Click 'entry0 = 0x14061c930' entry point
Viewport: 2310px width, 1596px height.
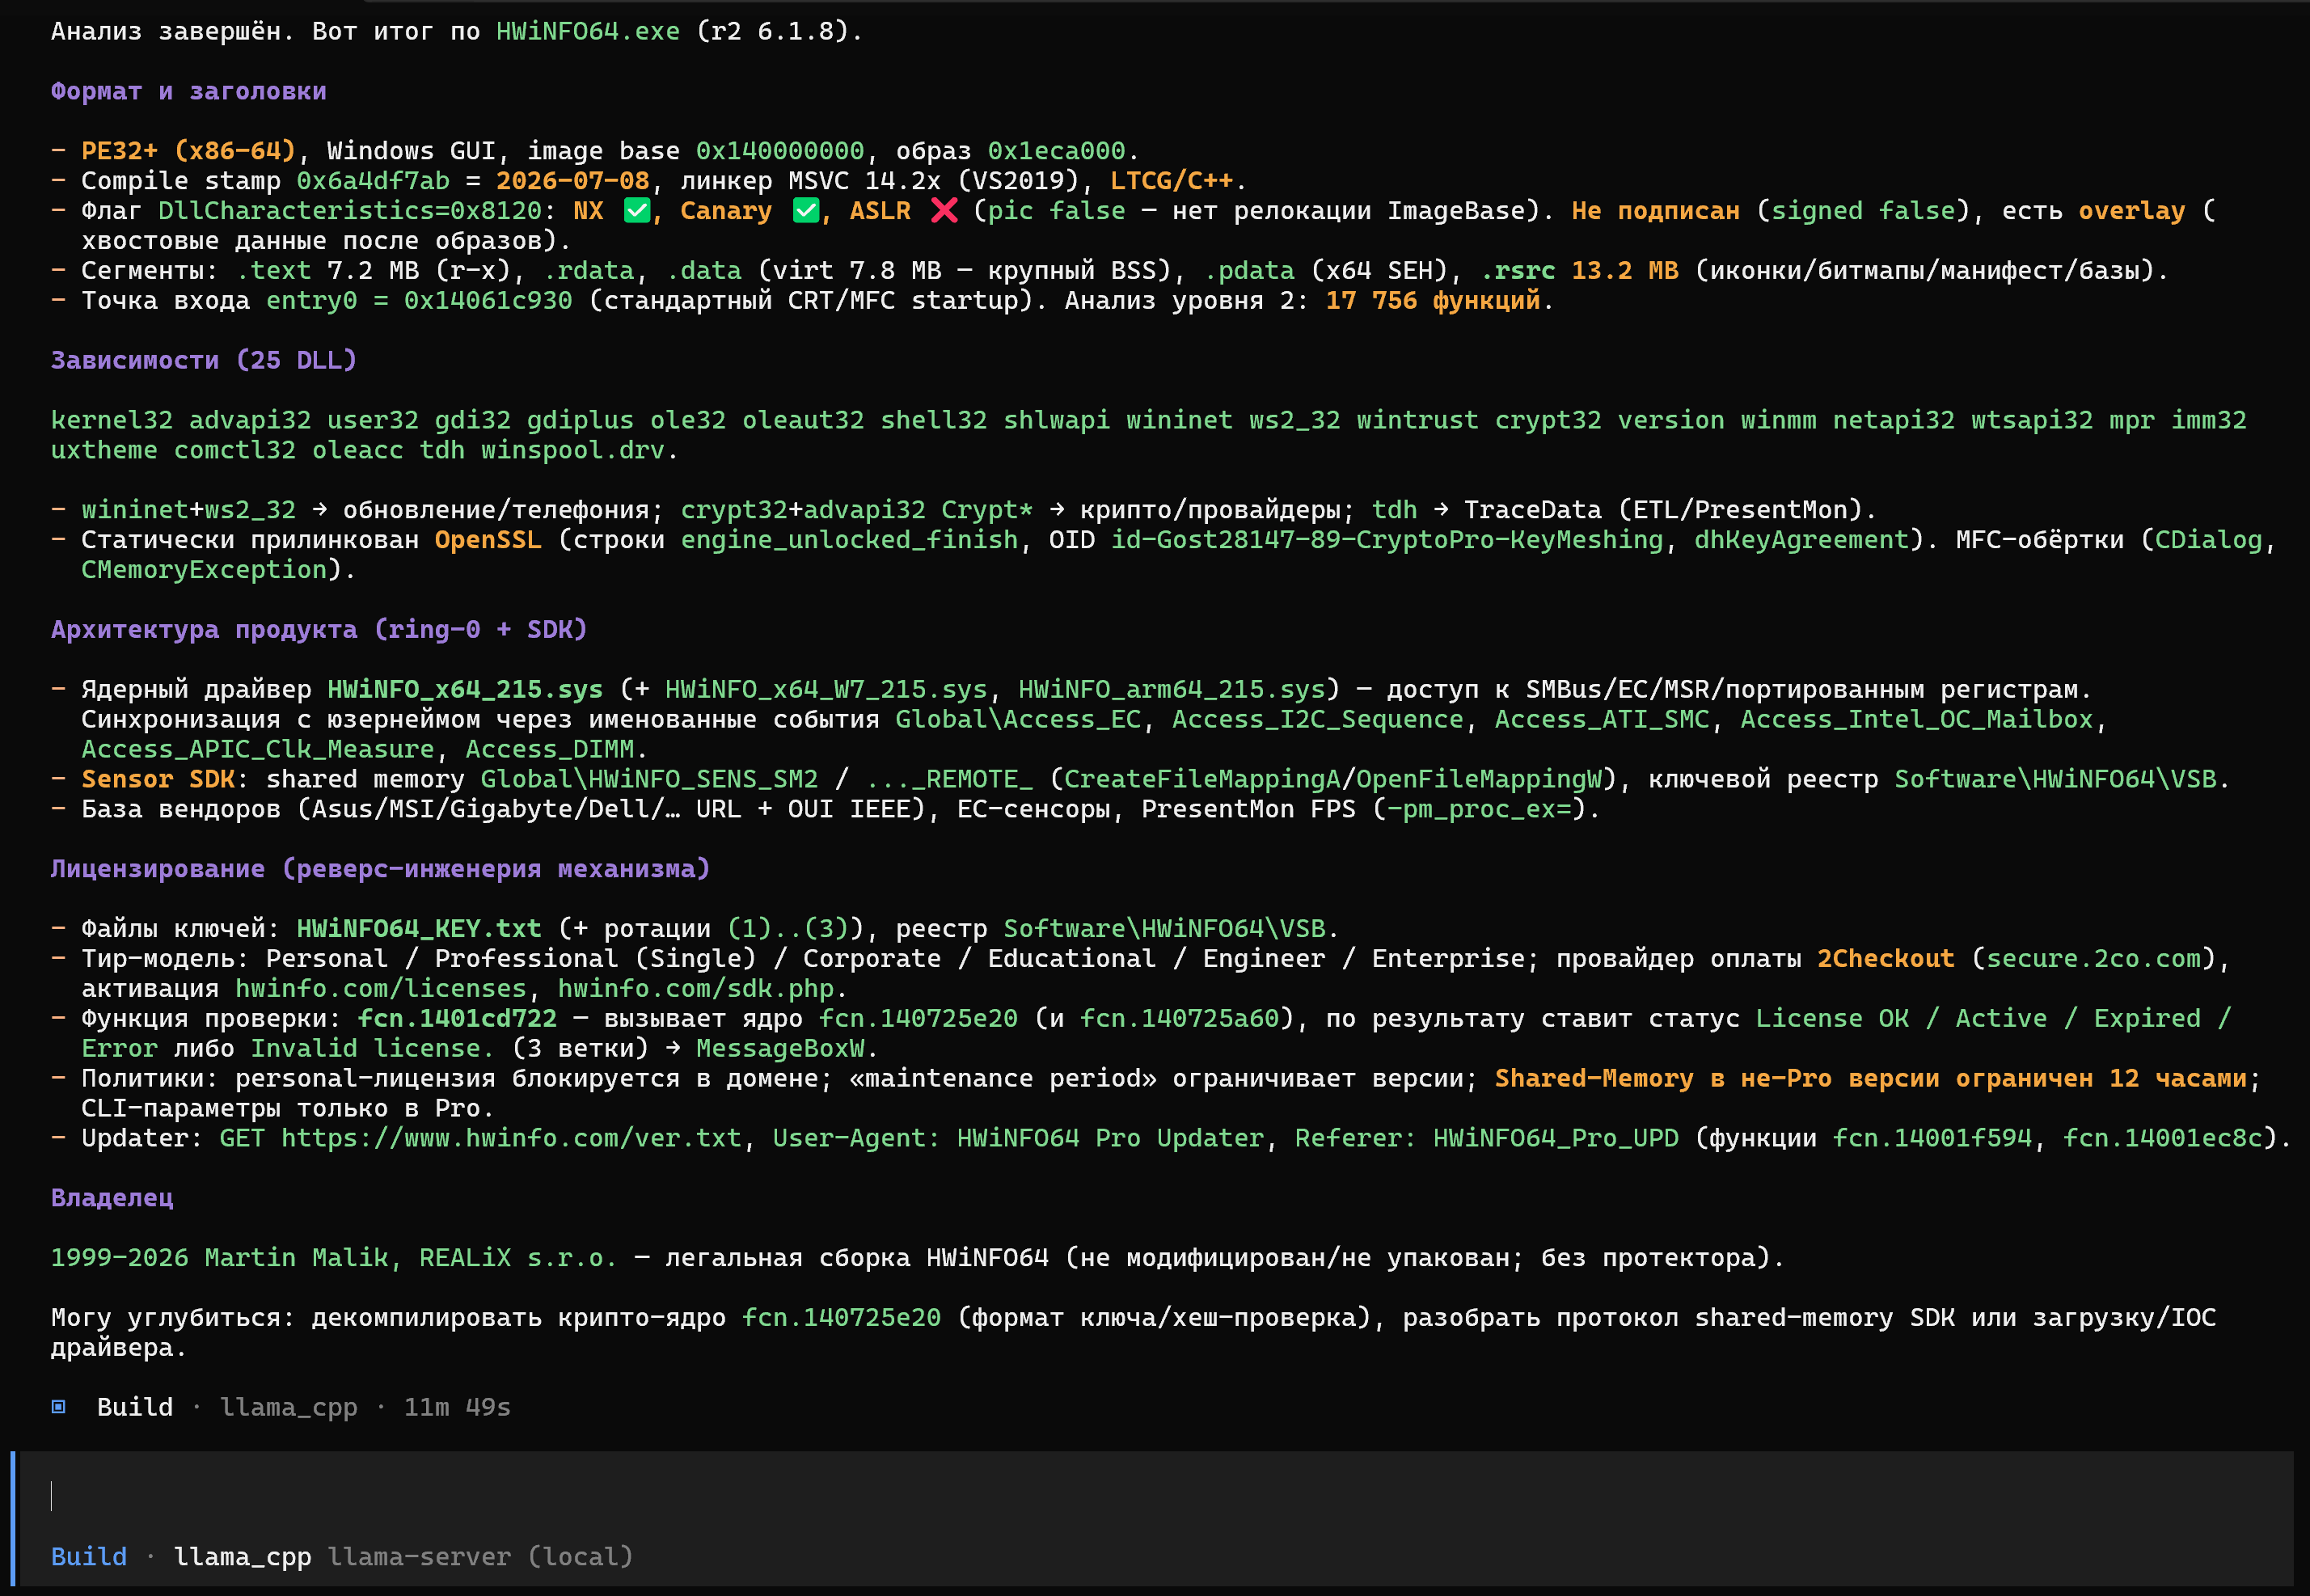(419, 300)
